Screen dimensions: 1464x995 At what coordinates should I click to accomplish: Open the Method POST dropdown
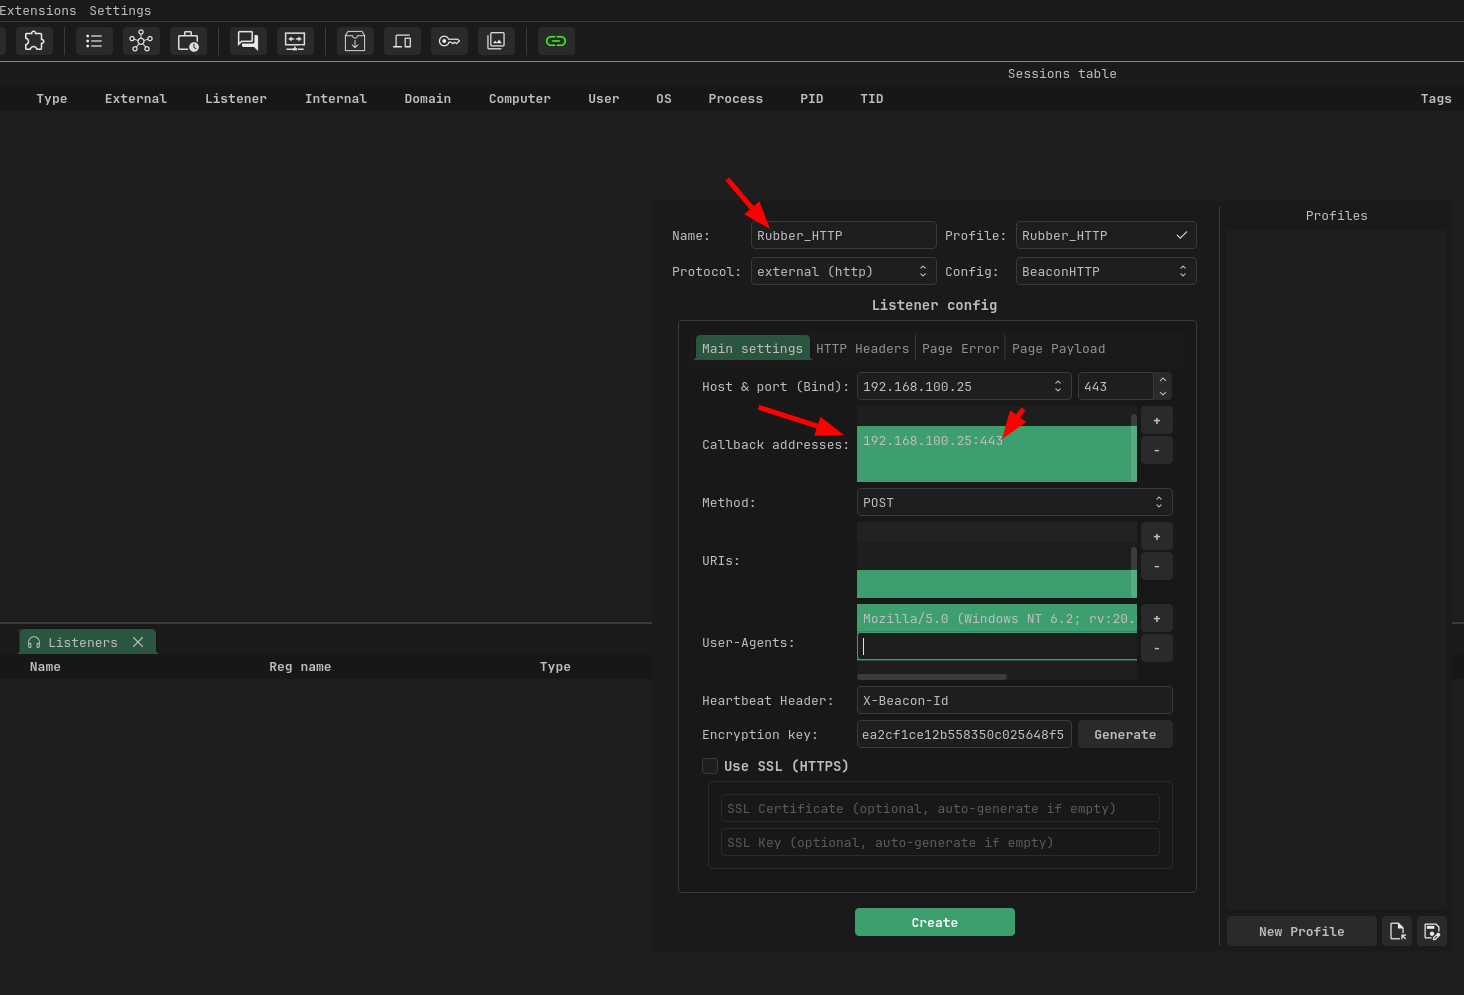click(1013, 503)
